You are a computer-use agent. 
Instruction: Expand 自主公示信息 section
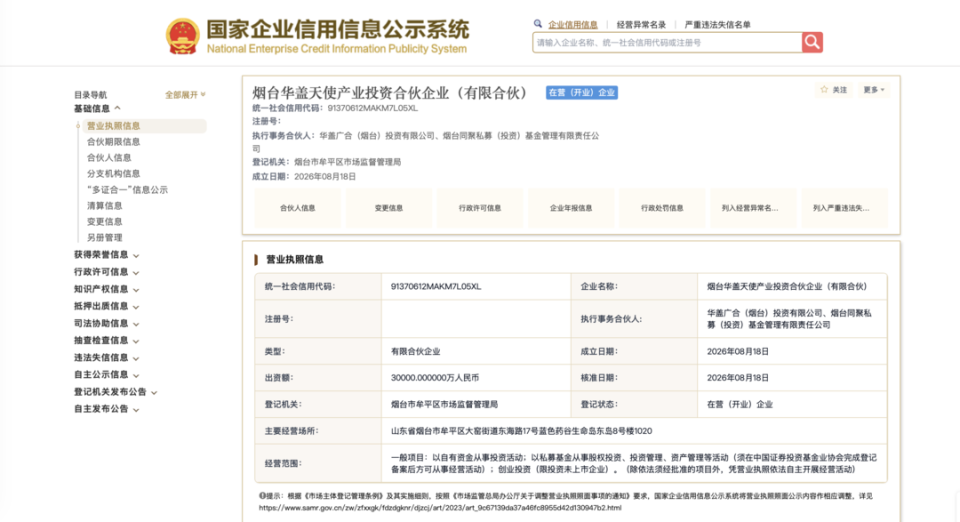tap(107, 375)
